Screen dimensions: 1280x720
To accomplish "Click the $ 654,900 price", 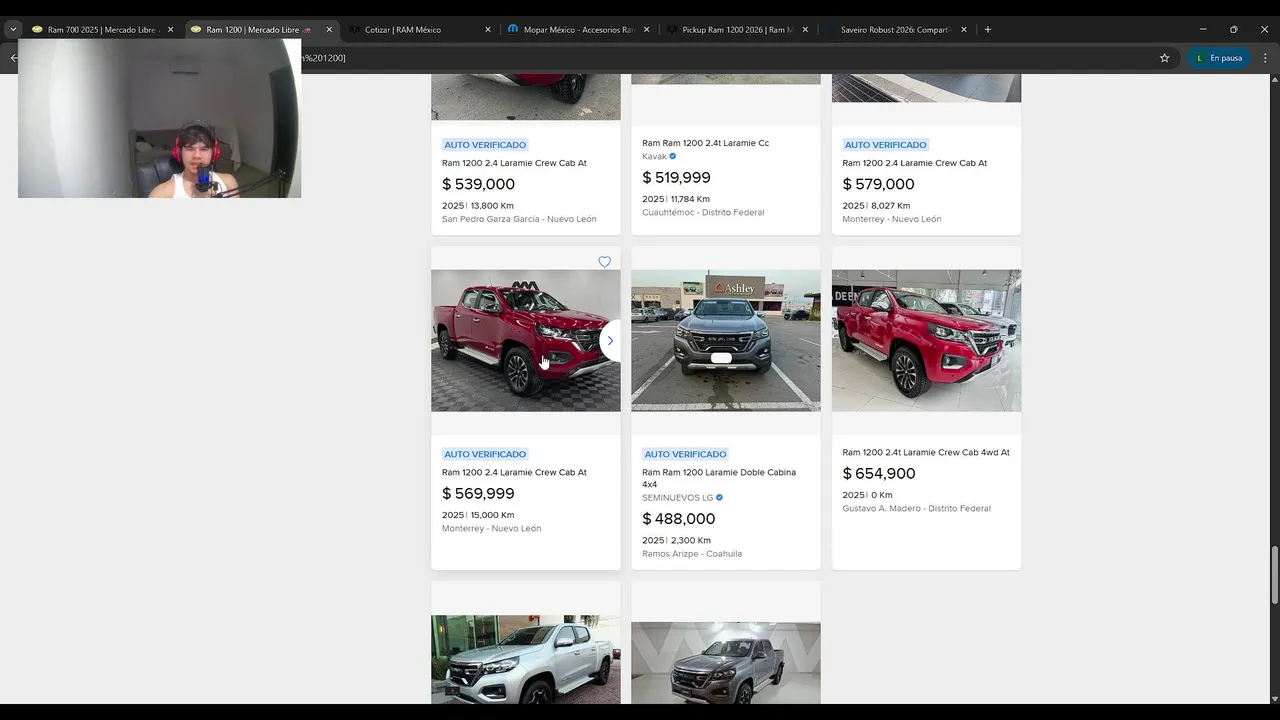I will 878,473.
